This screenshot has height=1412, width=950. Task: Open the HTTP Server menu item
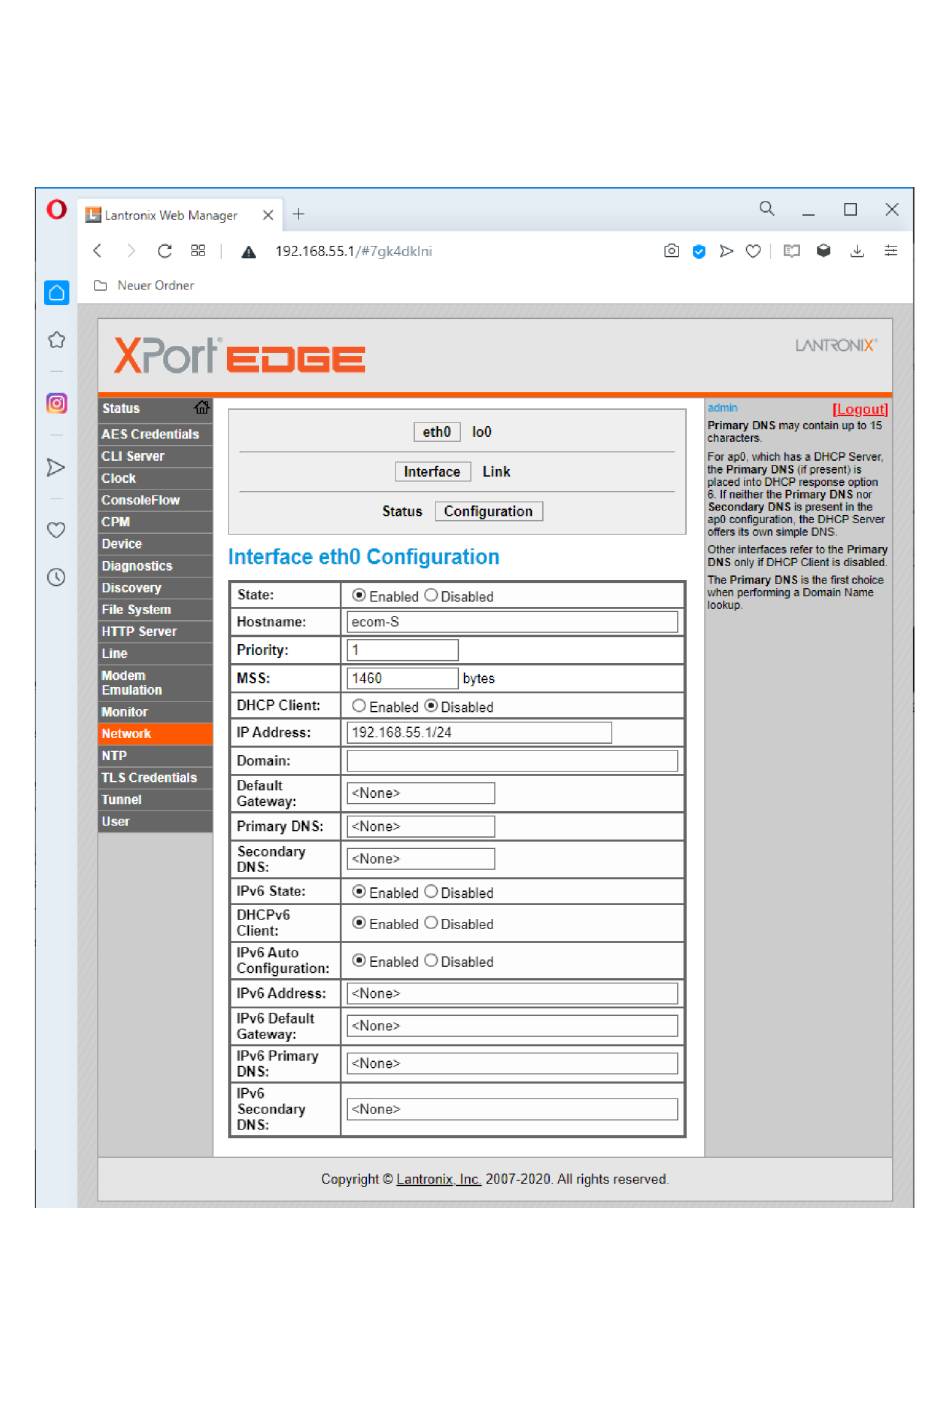coord(155,631)
